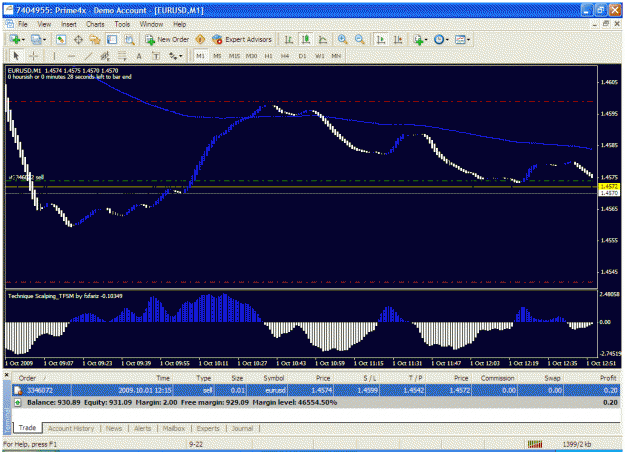
Task: Zoom out of the chart
Action: click(x=360, y=39)
